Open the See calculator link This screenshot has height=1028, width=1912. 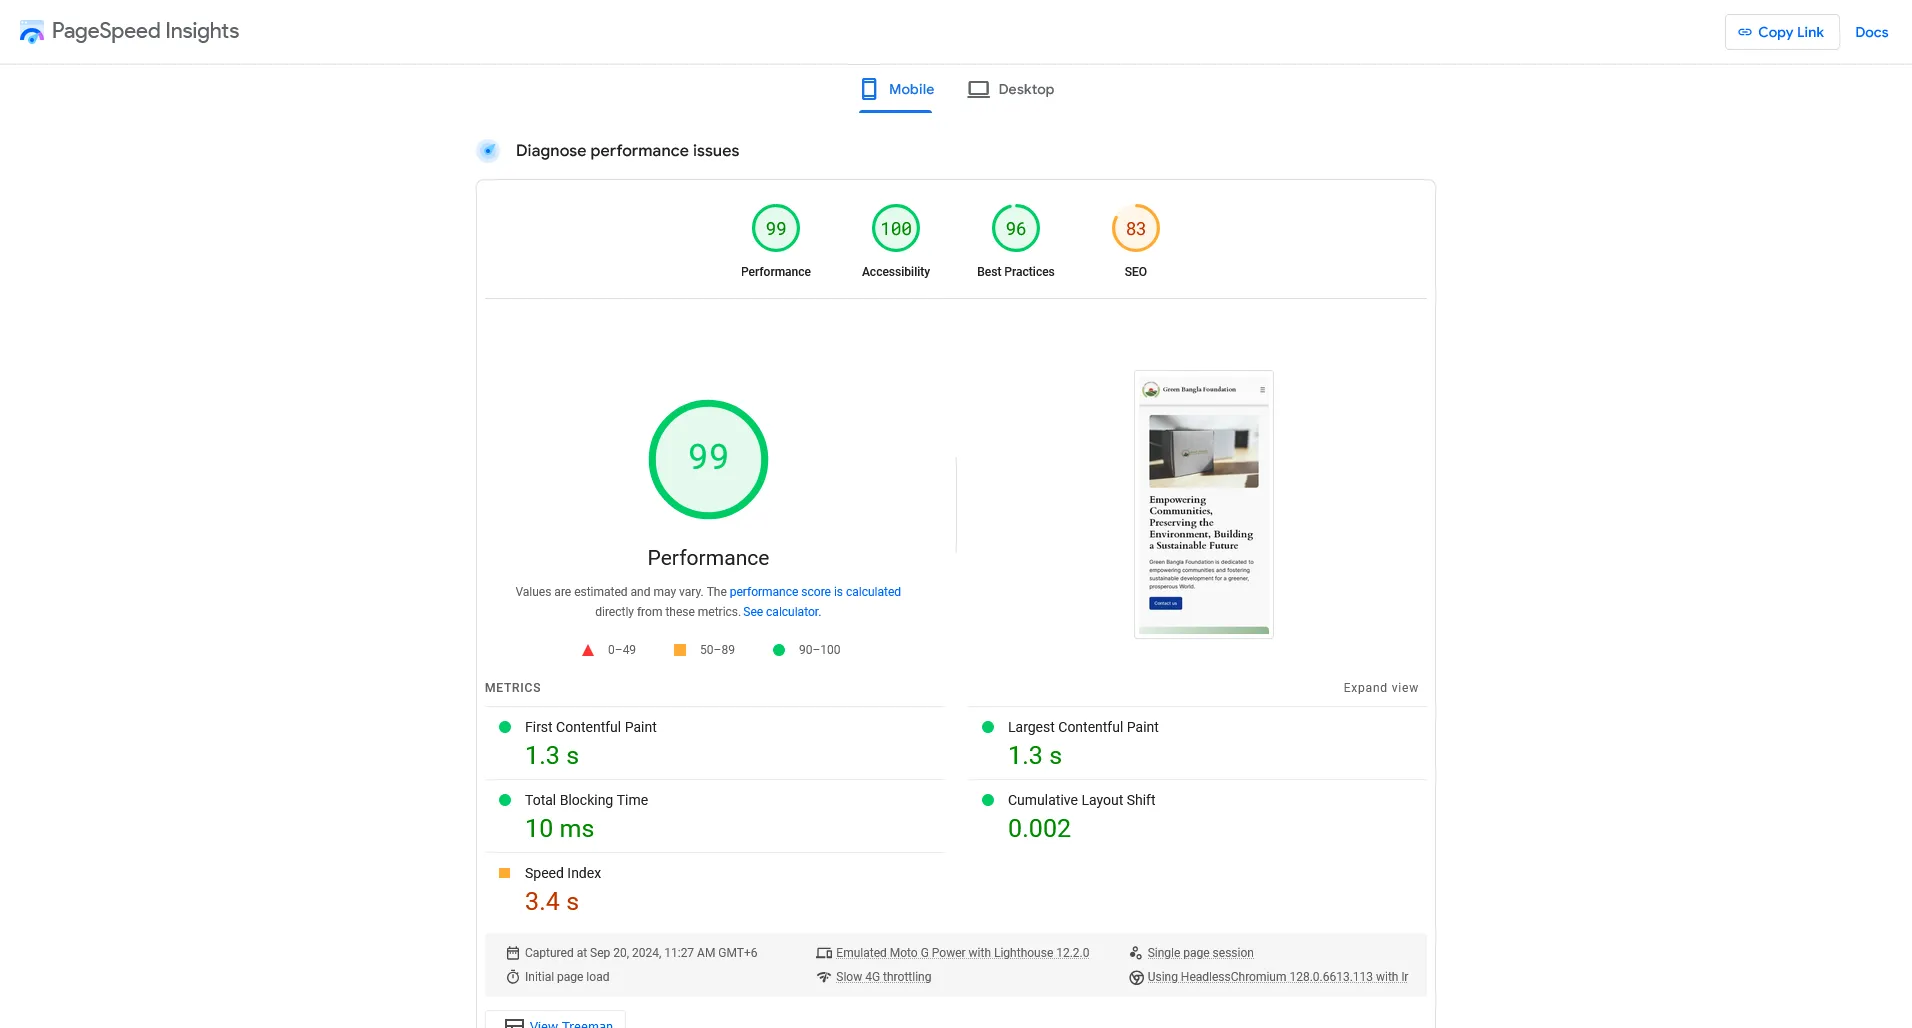780,611
